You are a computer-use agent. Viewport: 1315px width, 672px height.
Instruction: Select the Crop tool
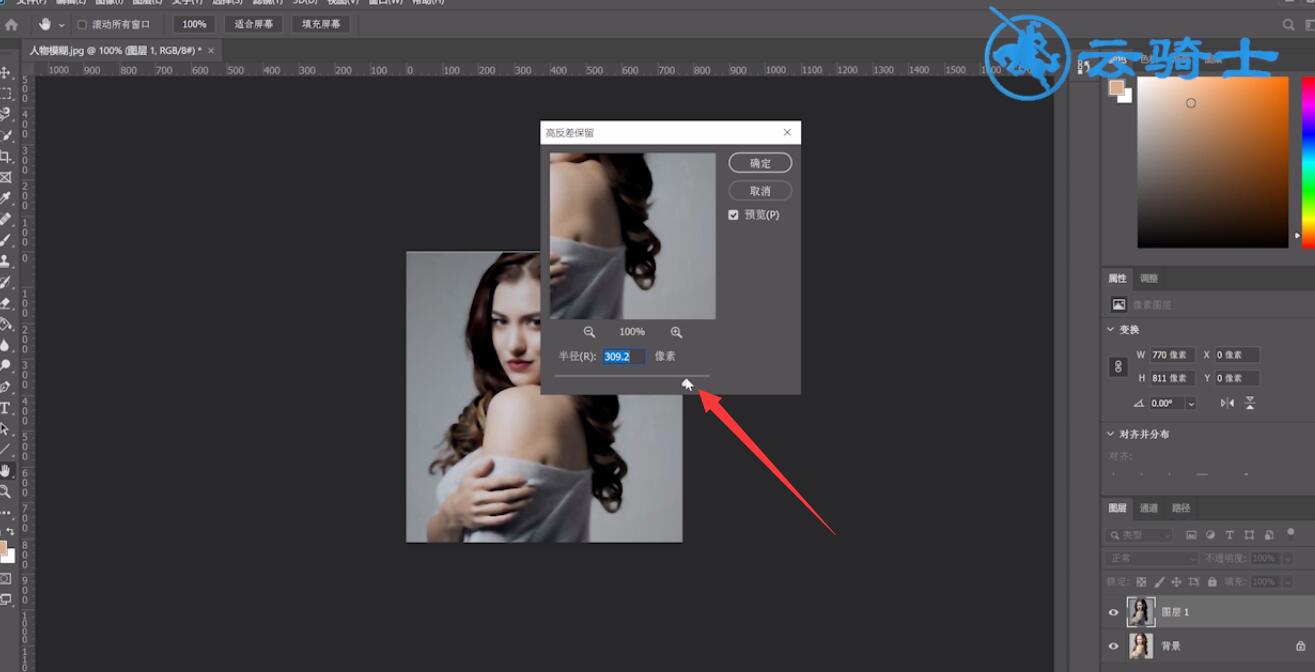6,156
